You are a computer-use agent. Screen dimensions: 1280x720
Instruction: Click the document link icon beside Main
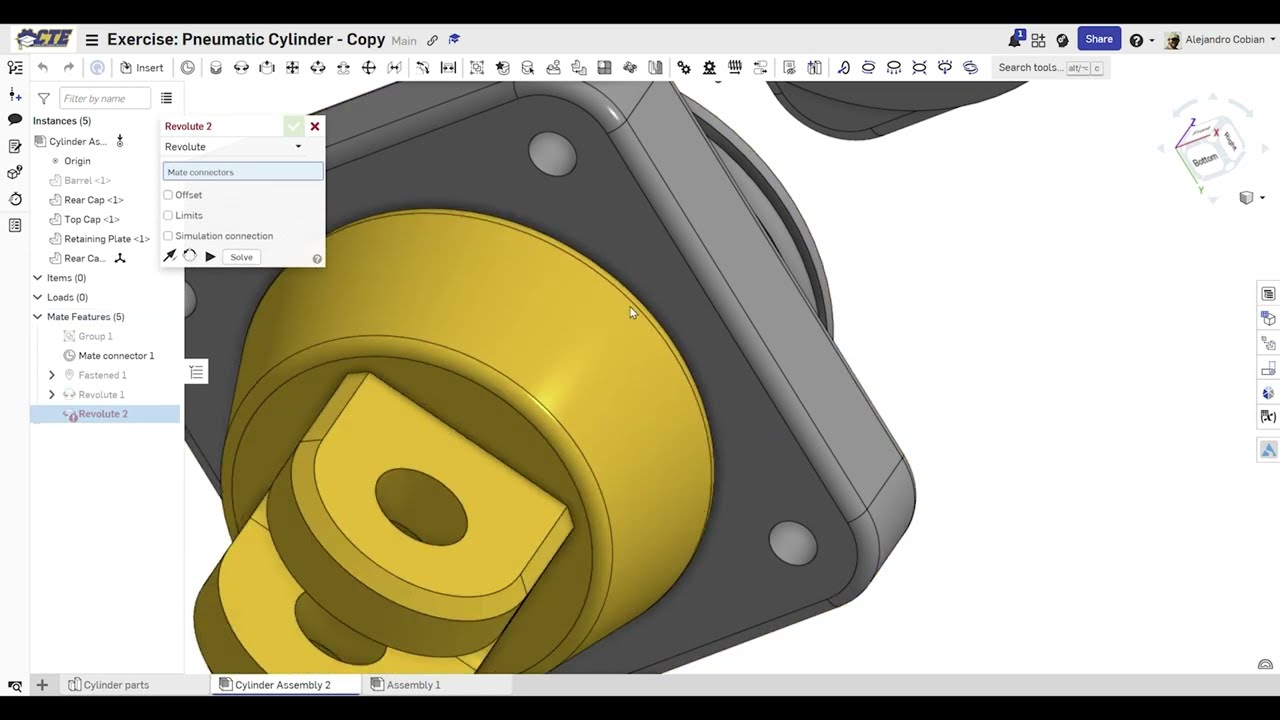click(432, 41)
